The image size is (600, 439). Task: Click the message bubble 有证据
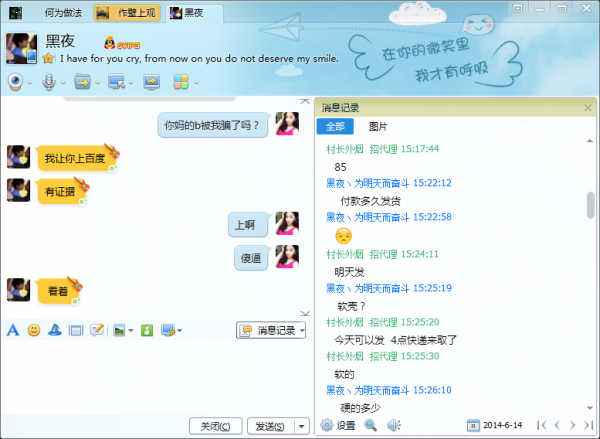pyautogui.click(x=60, y=191)
